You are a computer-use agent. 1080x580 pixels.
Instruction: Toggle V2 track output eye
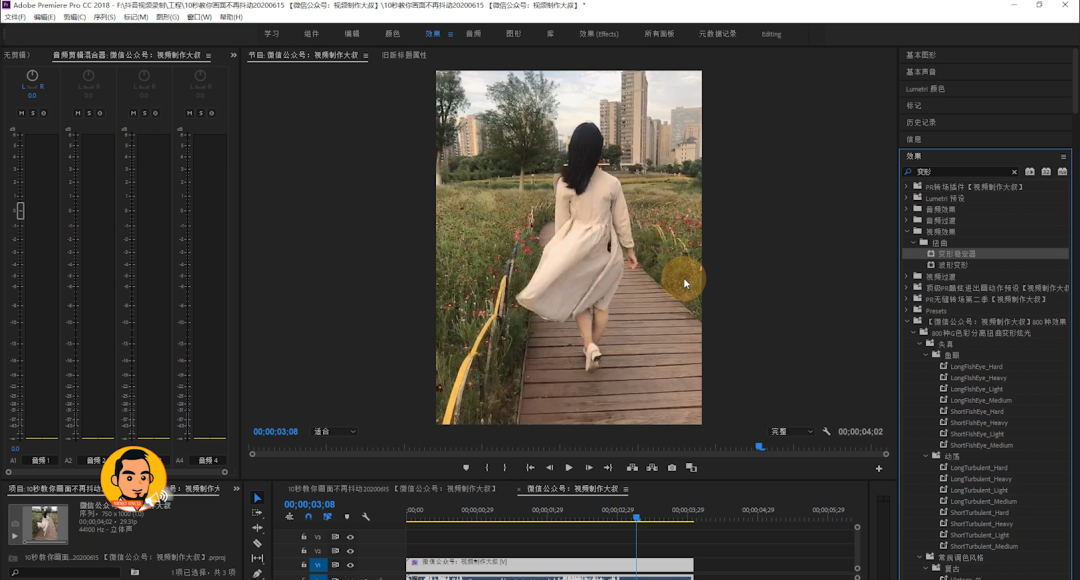click(x=351, y=551)
